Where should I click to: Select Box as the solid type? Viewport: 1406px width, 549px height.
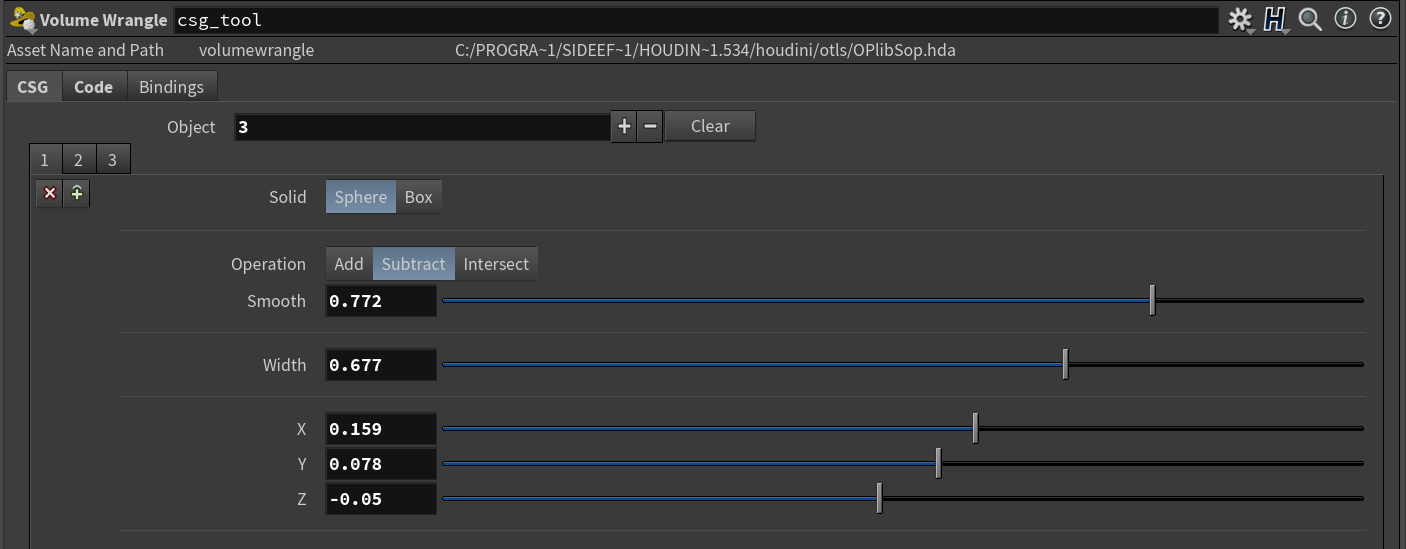pos(418,197)
